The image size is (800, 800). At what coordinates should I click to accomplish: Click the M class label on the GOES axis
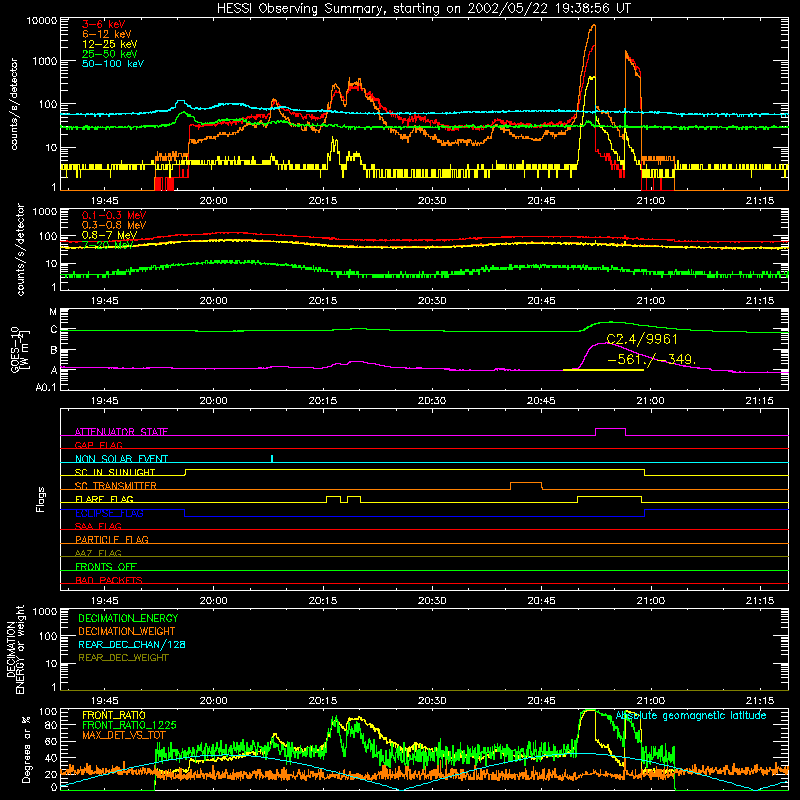tap(53, 312)
